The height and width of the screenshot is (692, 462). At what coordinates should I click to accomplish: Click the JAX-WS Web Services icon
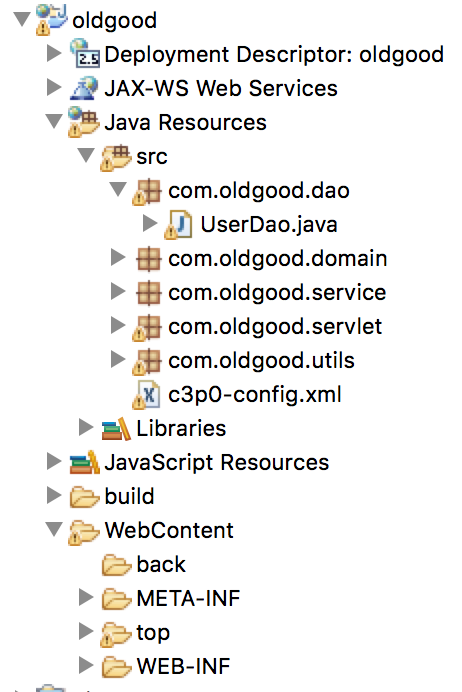tap(84, 88)
